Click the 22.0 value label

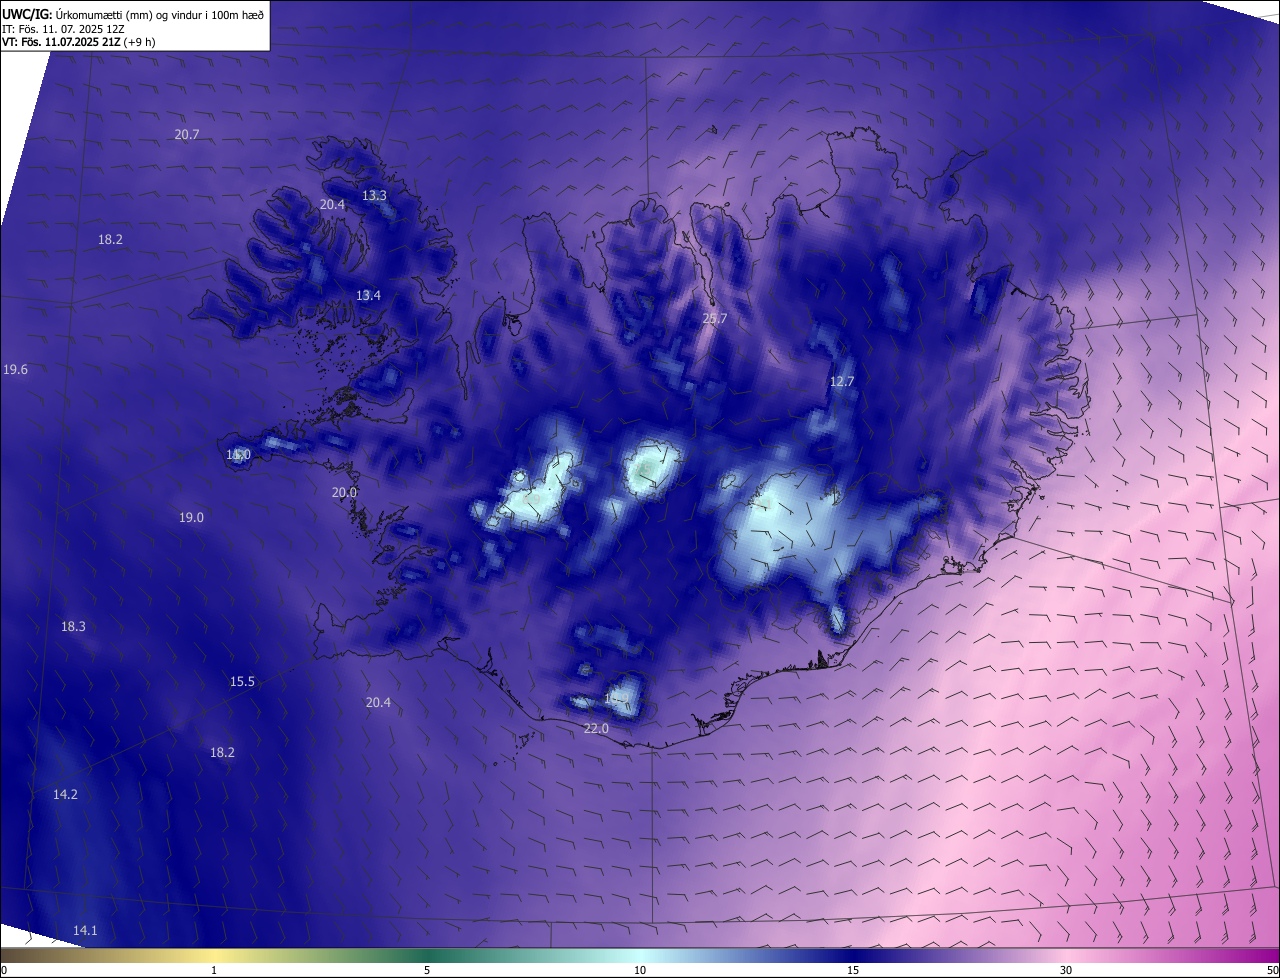point(596,729)
